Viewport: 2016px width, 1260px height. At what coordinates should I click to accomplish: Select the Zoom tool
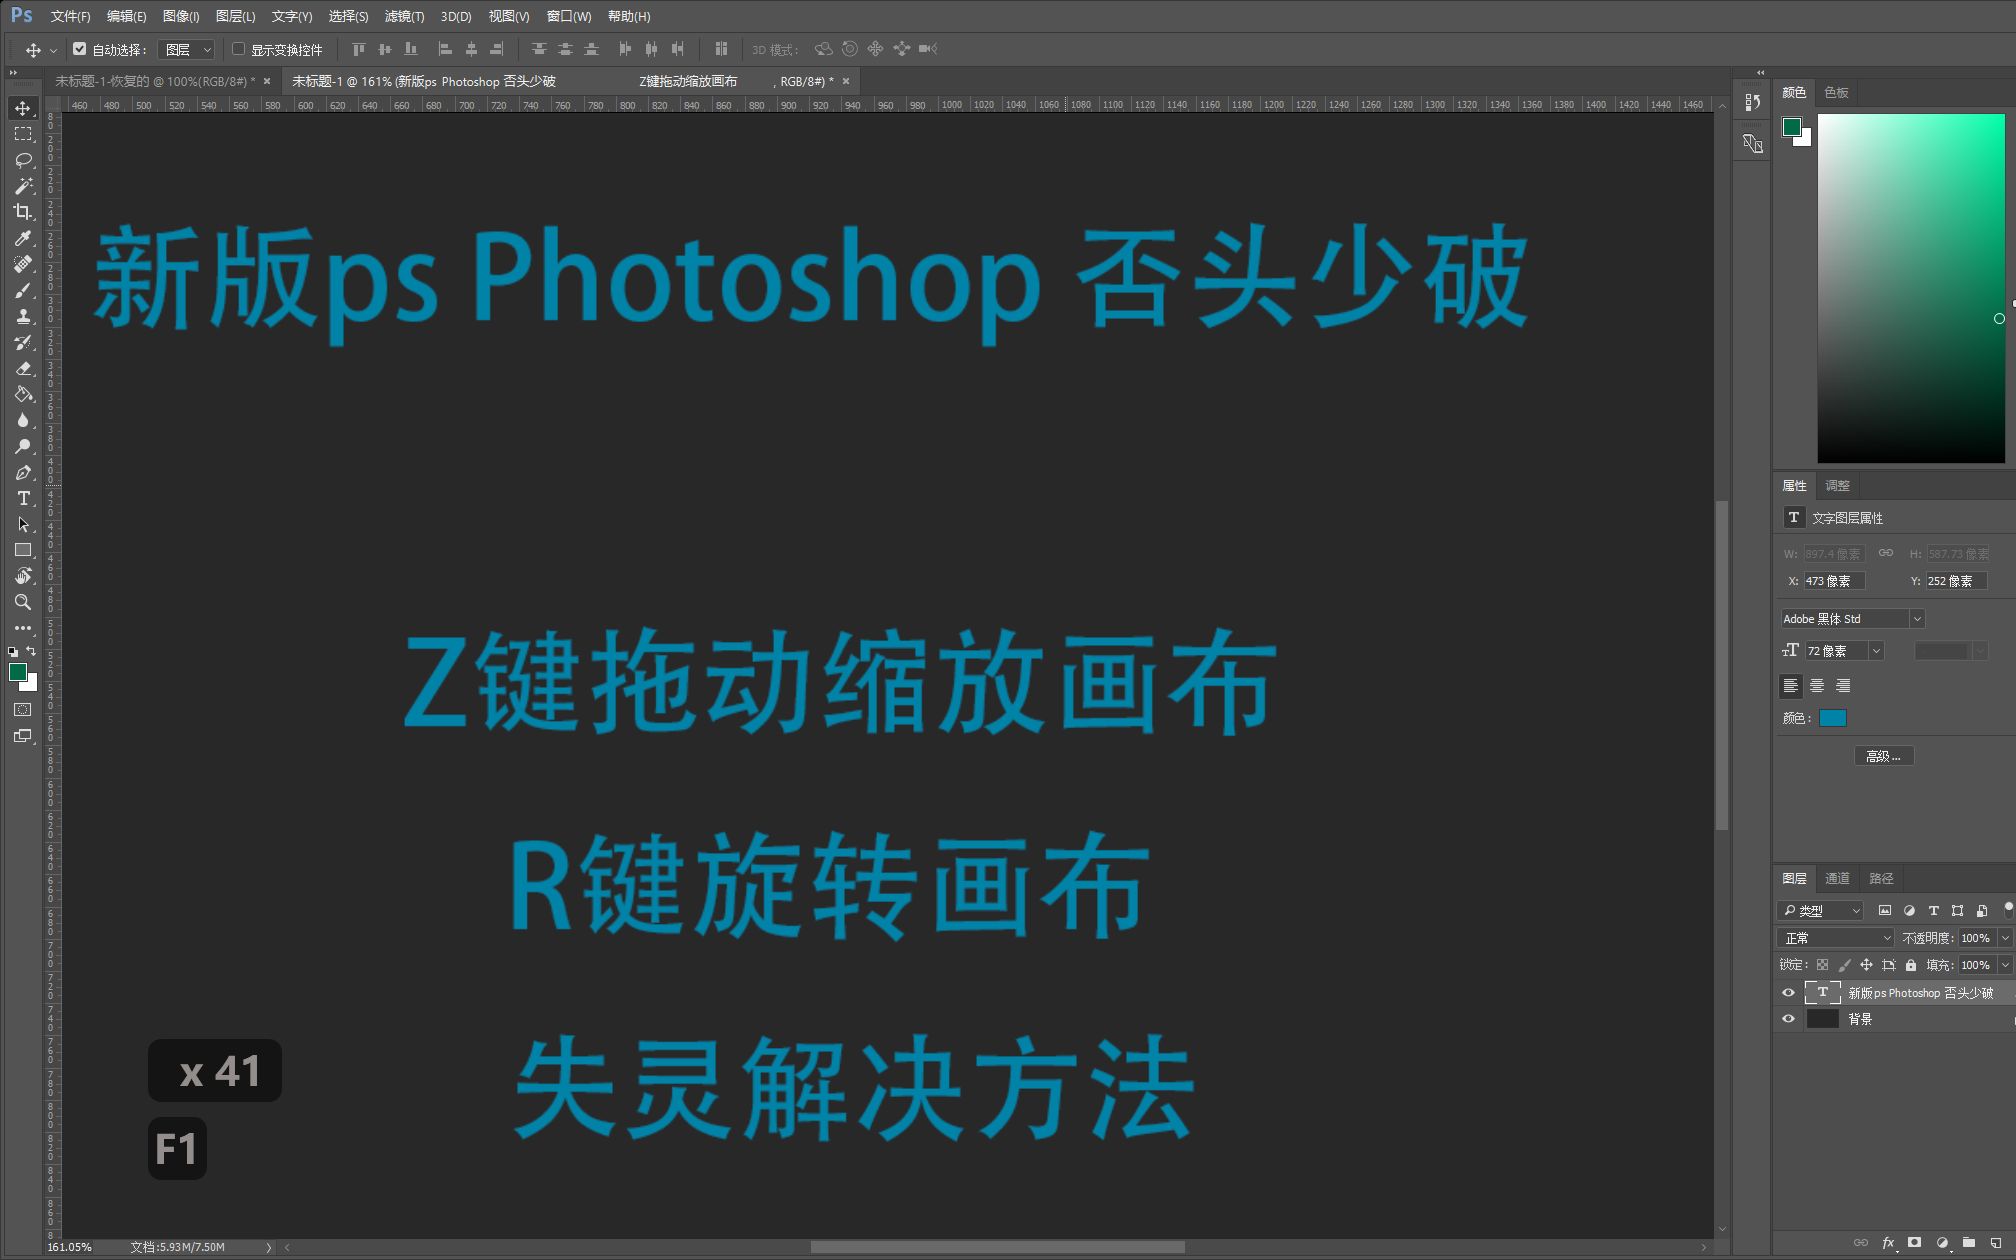tap(23, 602)
